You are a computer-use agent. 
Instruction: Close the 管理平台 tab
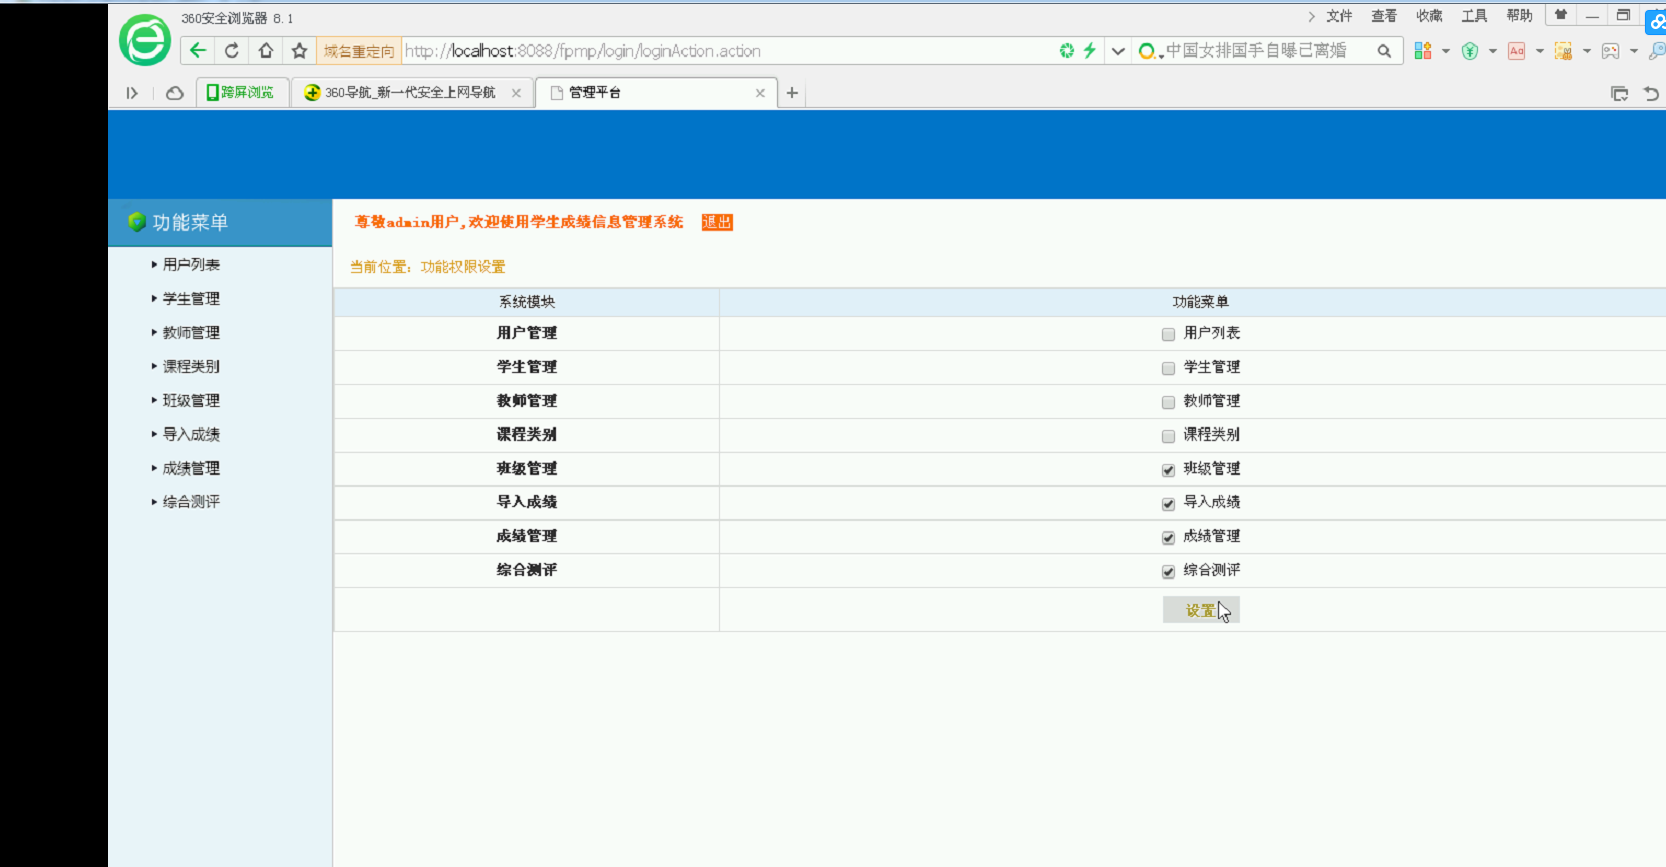click(x=760, y=93)
